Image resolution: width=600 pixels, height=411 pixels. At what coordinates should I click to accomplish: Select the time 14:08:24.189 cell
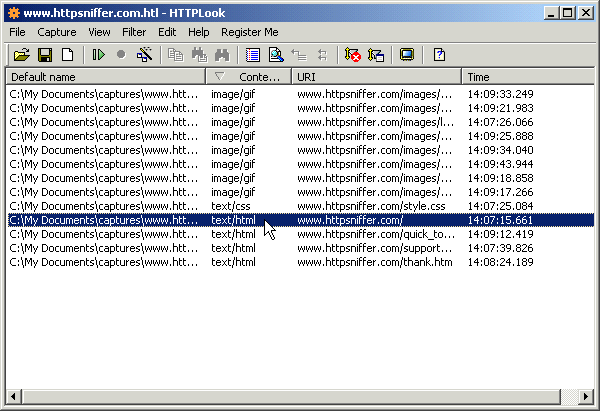(x=501, y=262)
